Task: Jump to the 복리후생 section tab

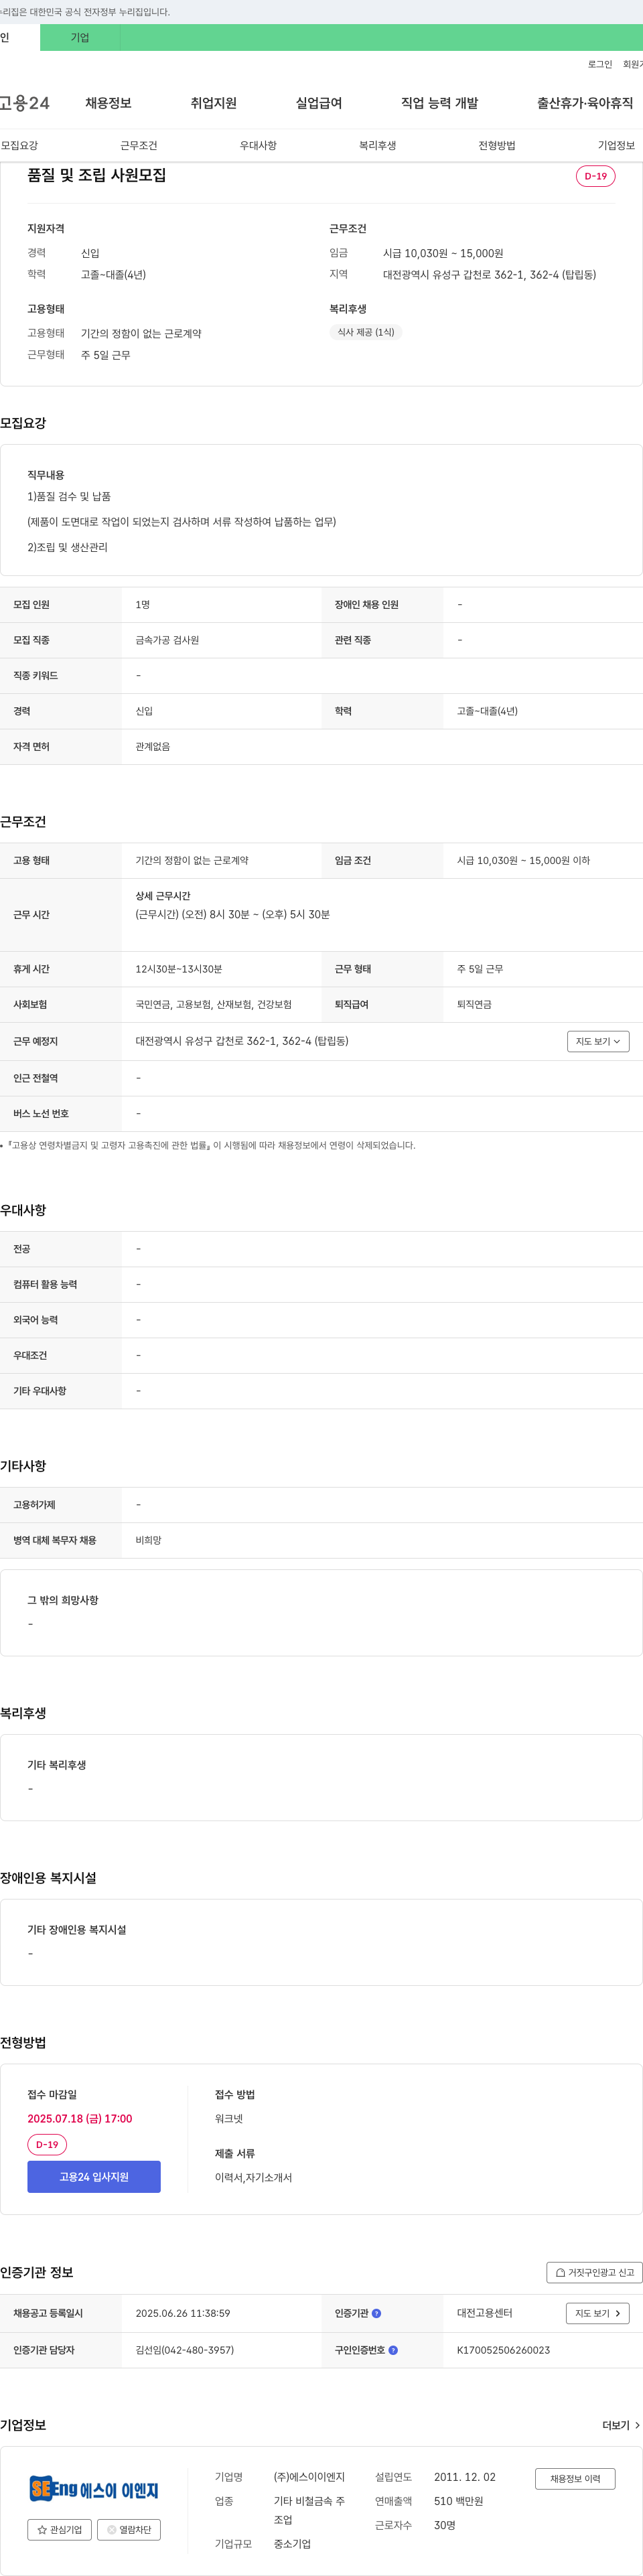Action: (x=378, y=146)
